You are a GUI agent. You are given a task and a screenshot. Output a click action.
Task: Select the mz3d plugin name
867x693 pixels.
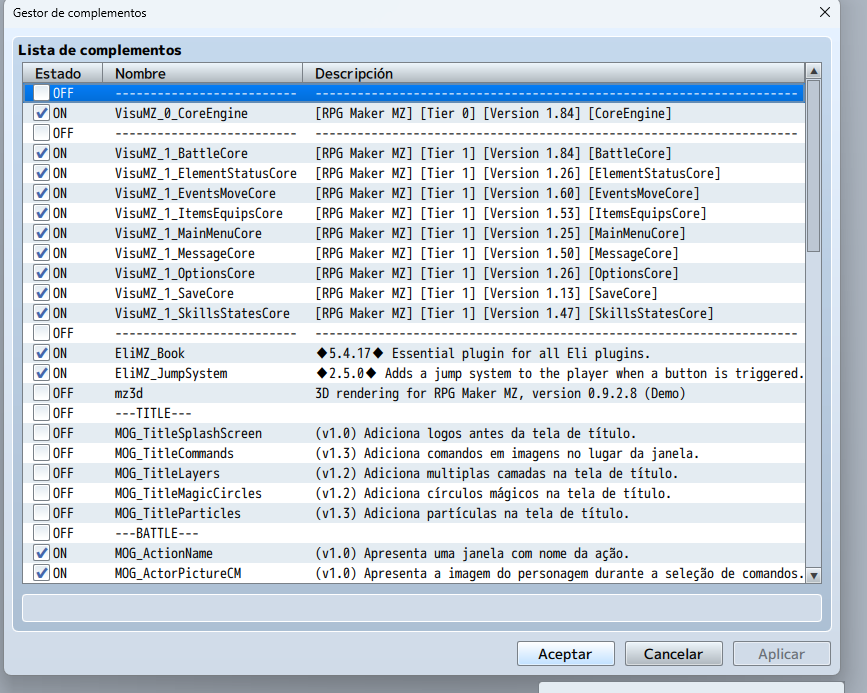(128, 393)
